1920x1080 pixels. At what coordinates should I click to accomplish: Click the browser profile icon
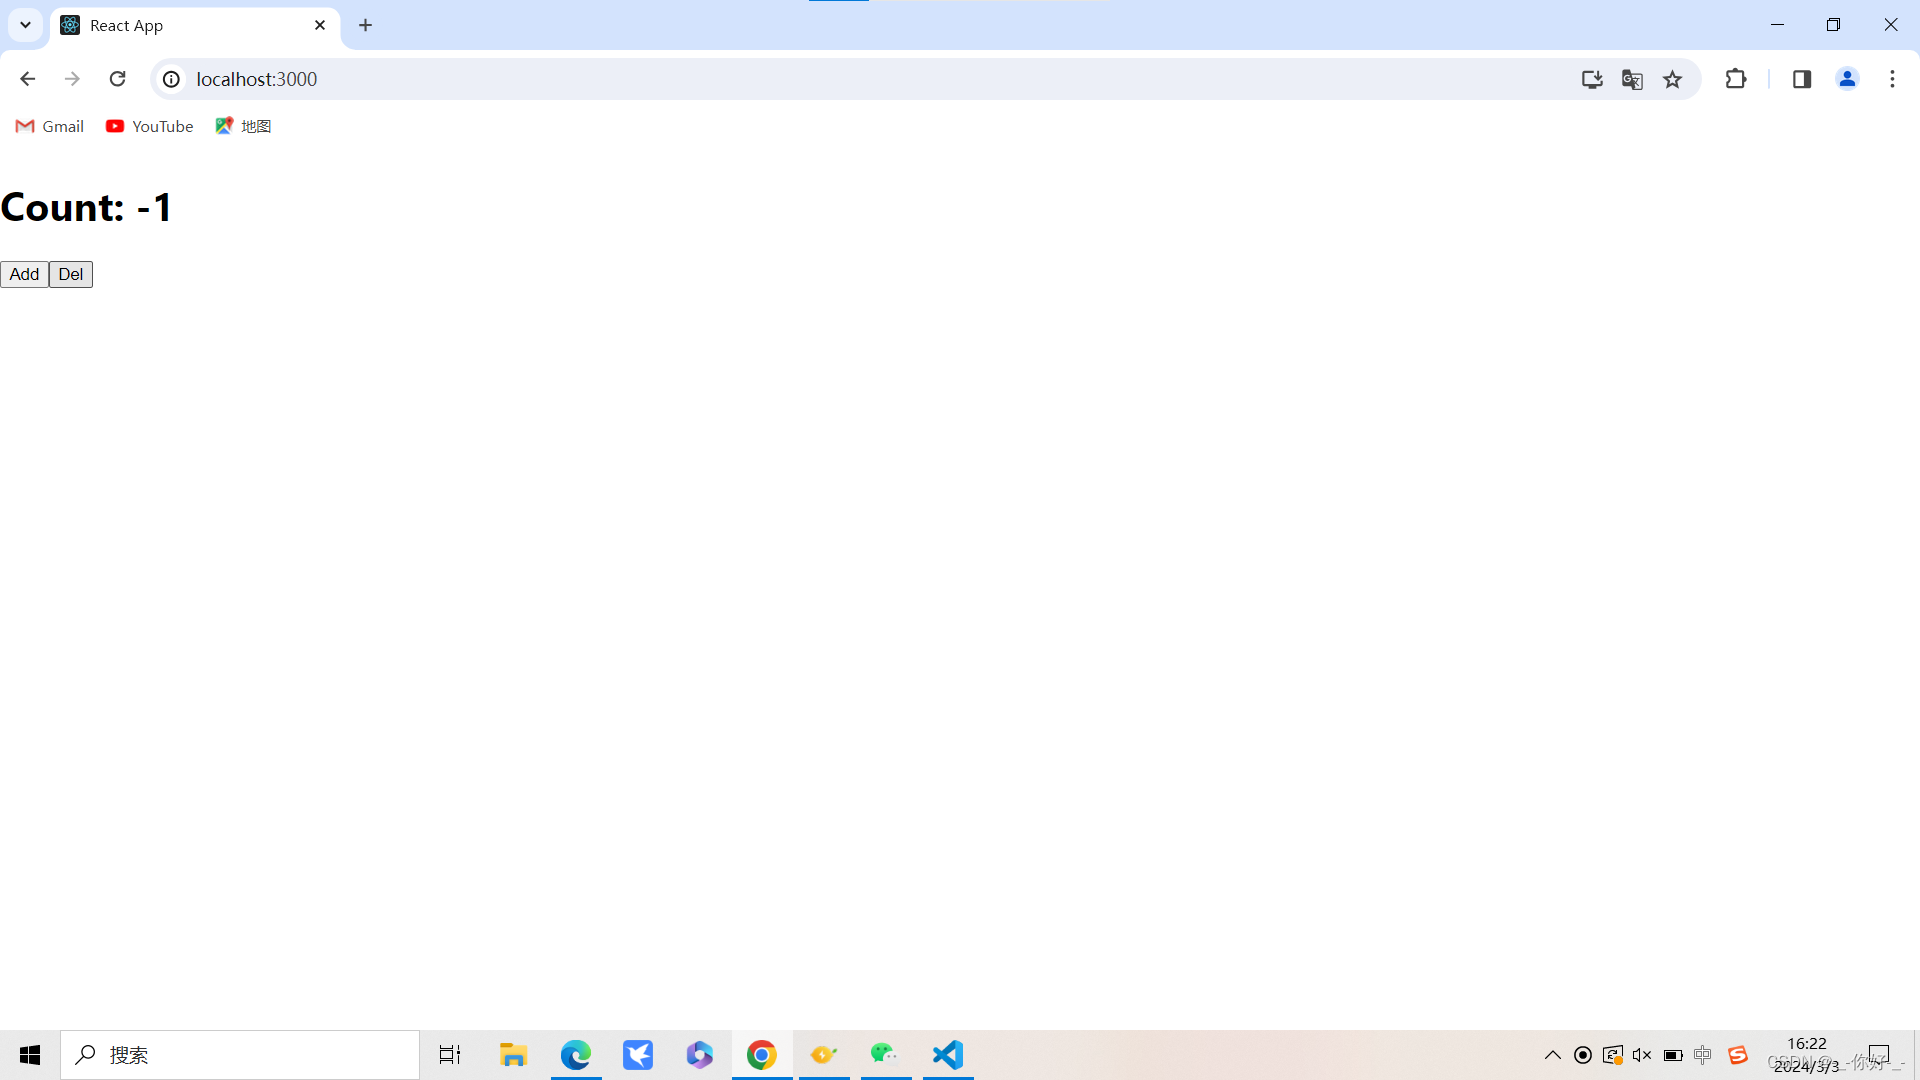pos(1849,79)
